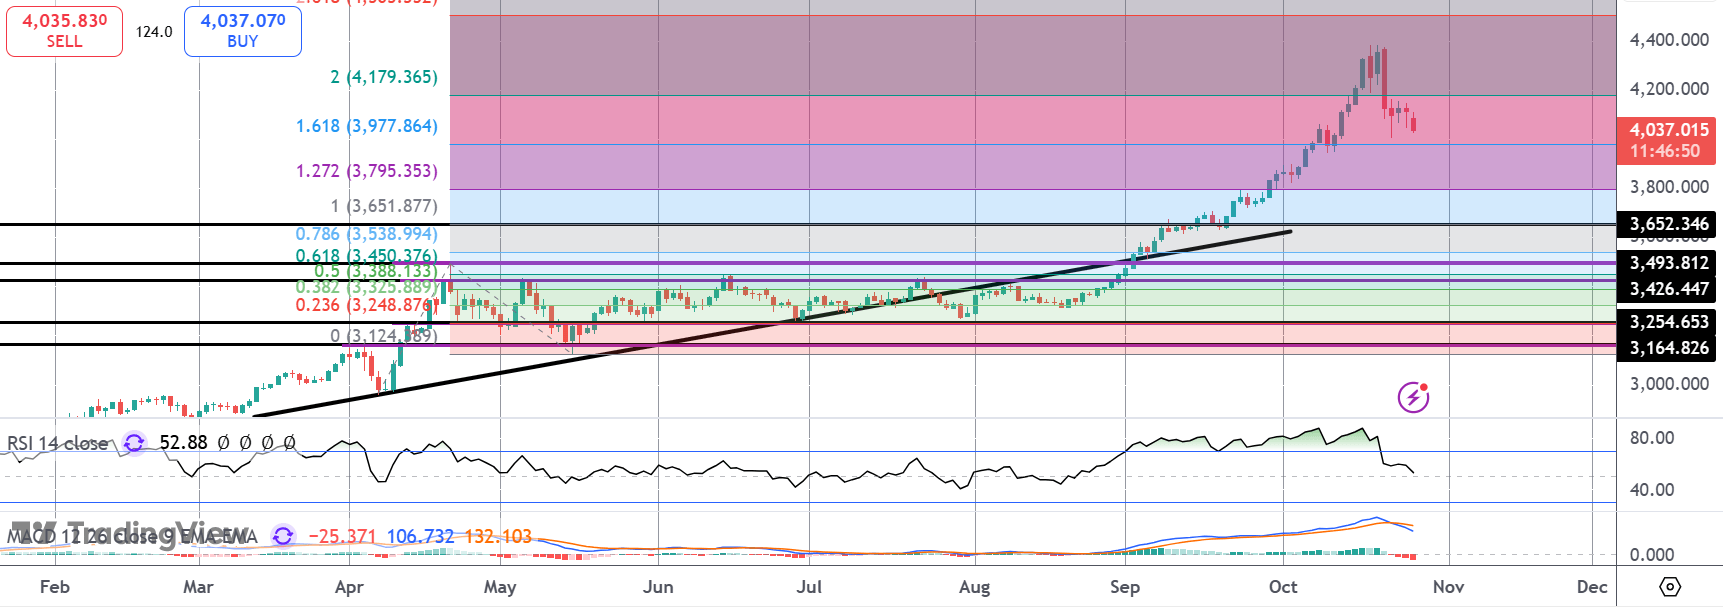Click the blue BUY price button
Viewport: 1723px width, 607px height.
[242, 30]
